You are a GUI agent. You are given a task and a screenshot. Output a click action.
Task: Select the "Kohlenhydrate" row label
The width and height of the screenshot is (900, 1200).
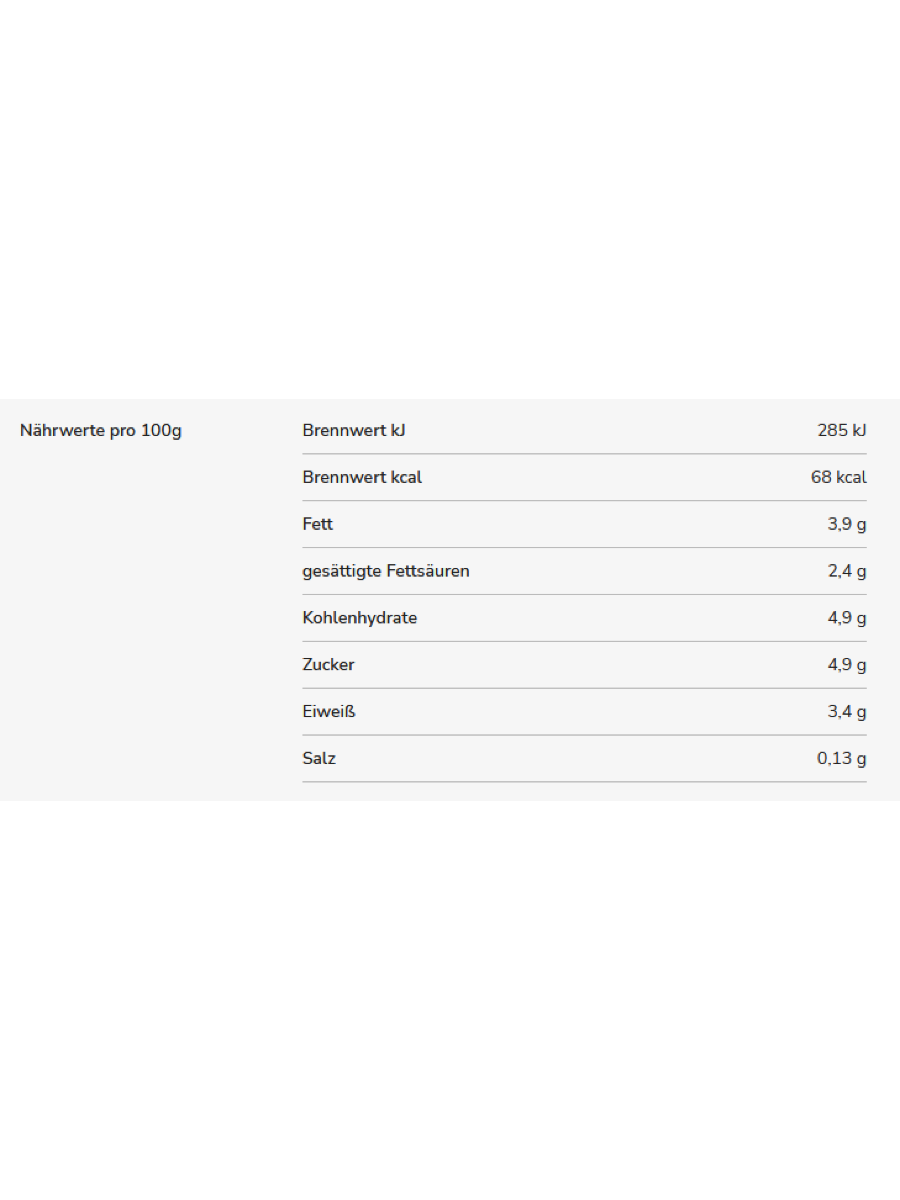click(360, 618)
